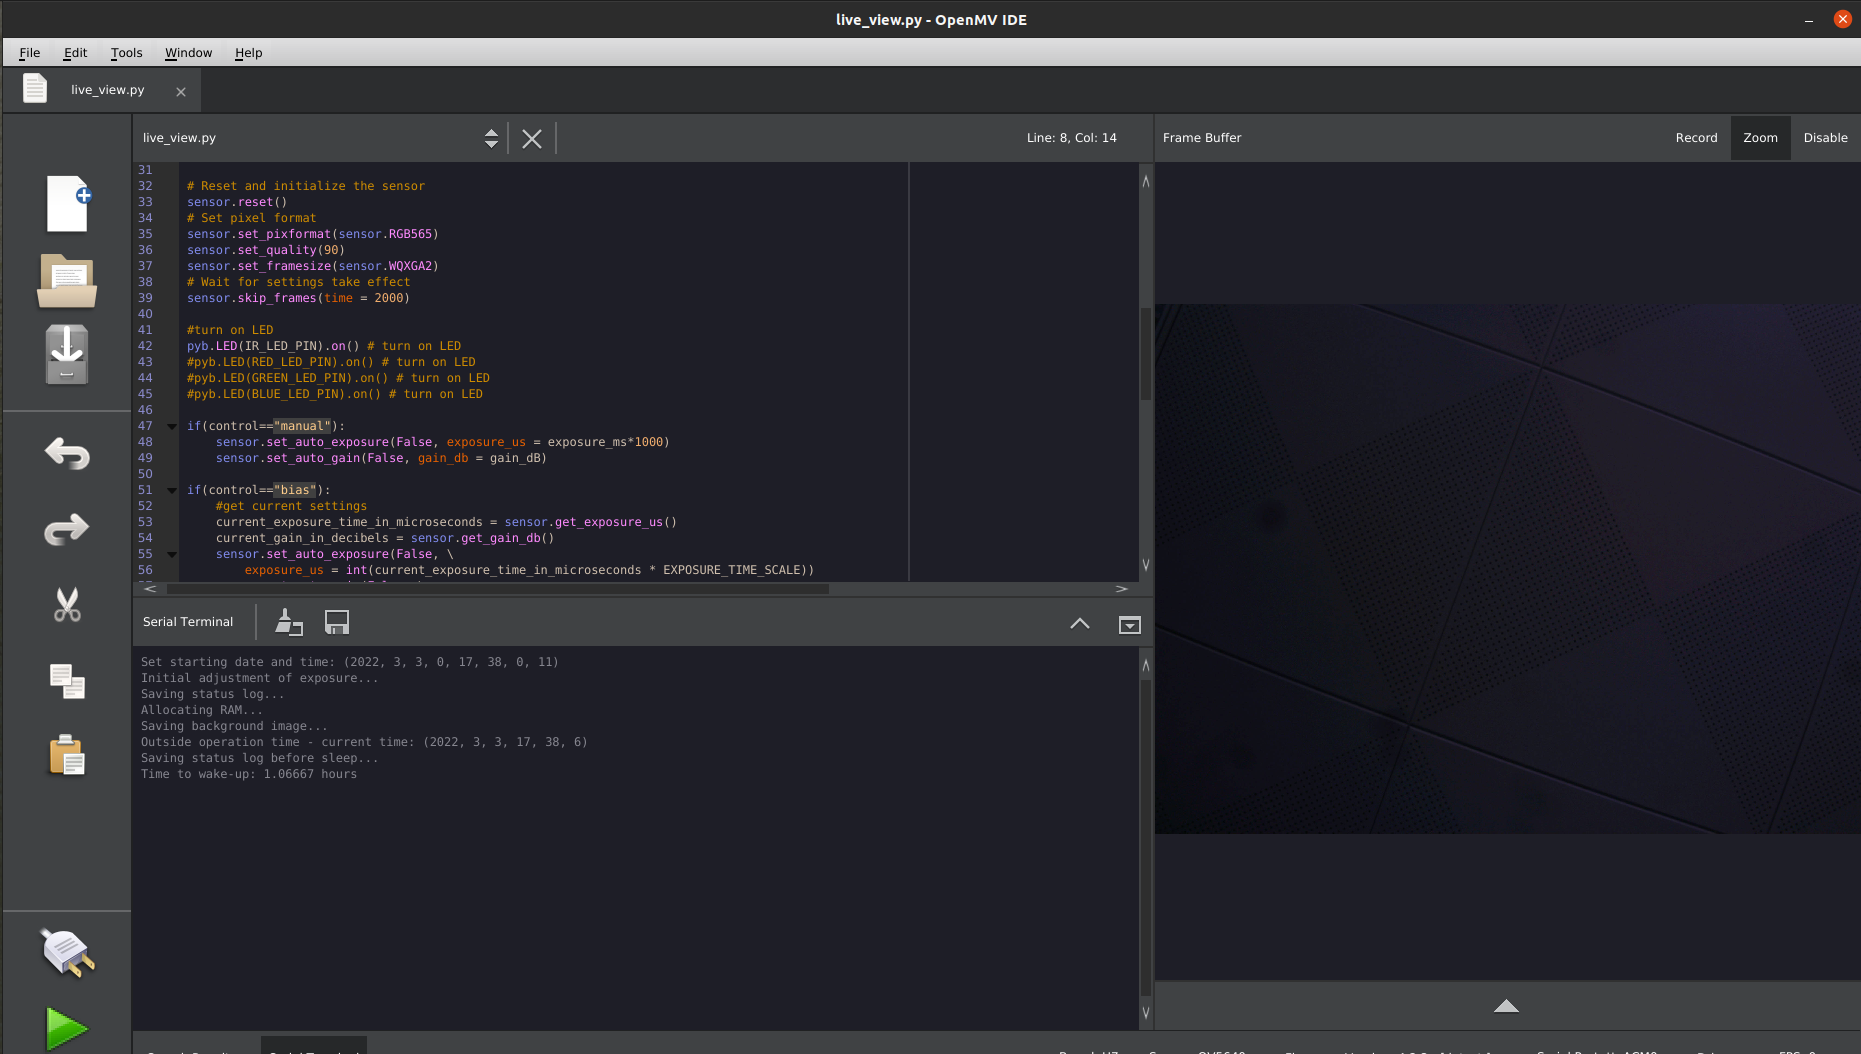Create a new file
This screenshot has width=1861, height=1054.
coord(66,203)
